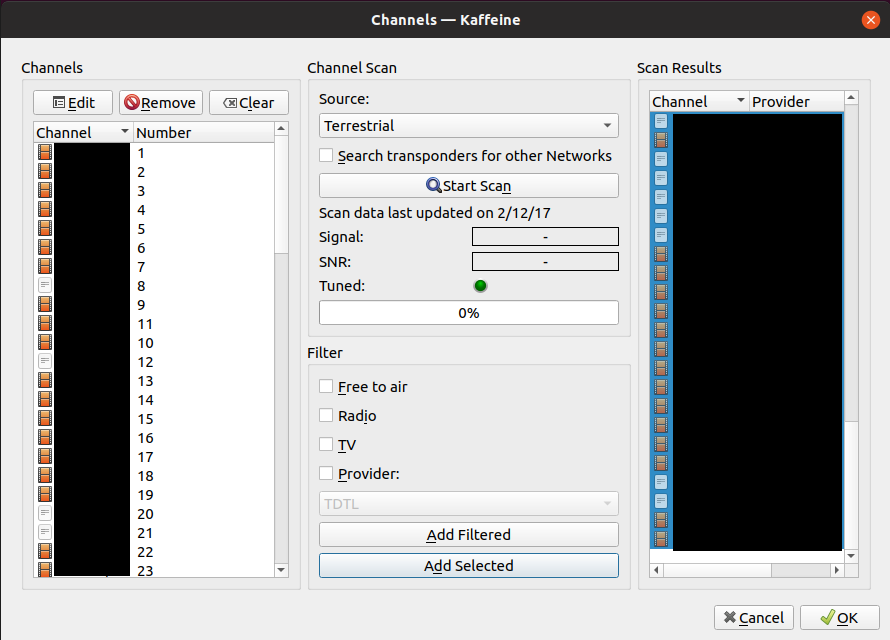Start the channel scan
Viewport: 890px width, 640px height.
click(469, 186)
